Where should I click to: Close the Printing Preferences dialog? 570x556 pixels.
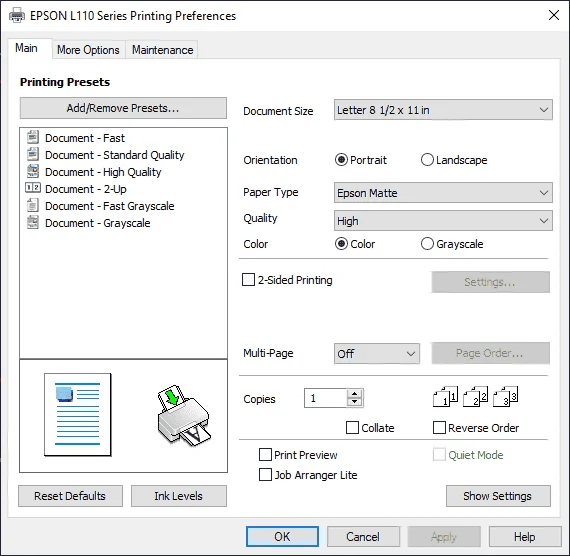point(554,15)
